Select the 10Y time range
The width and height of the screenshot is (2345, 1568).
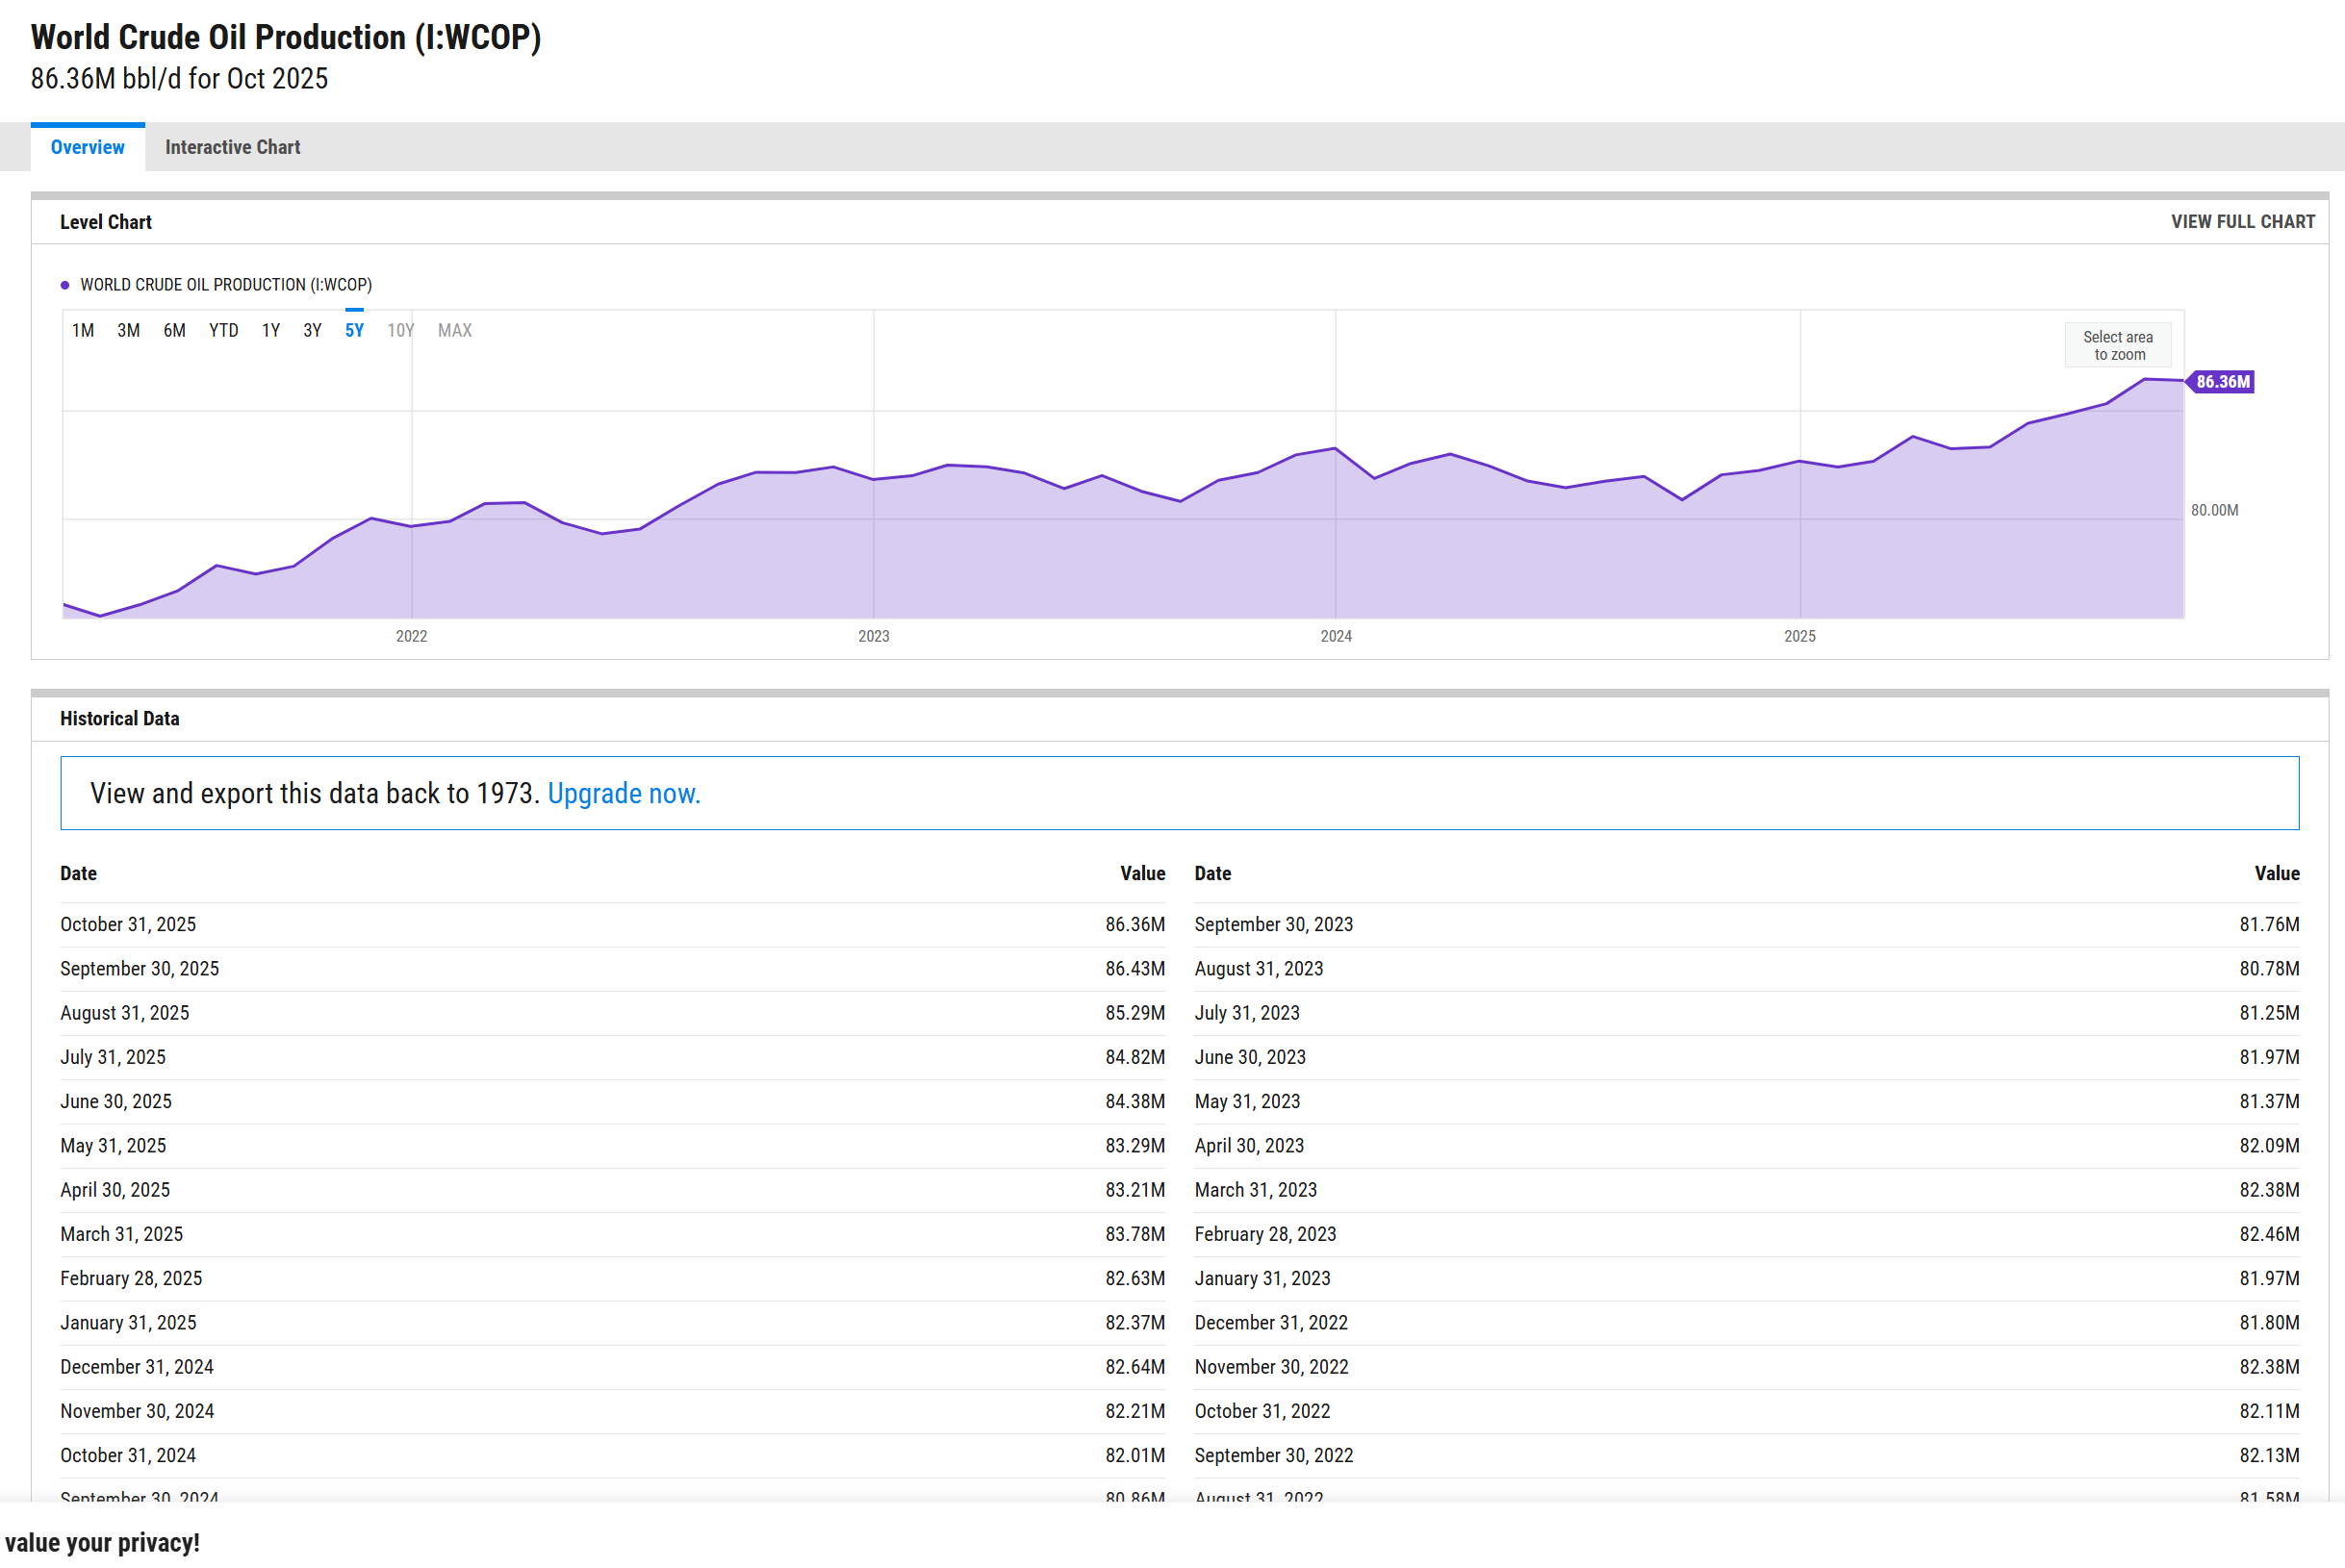pos(400,330)
